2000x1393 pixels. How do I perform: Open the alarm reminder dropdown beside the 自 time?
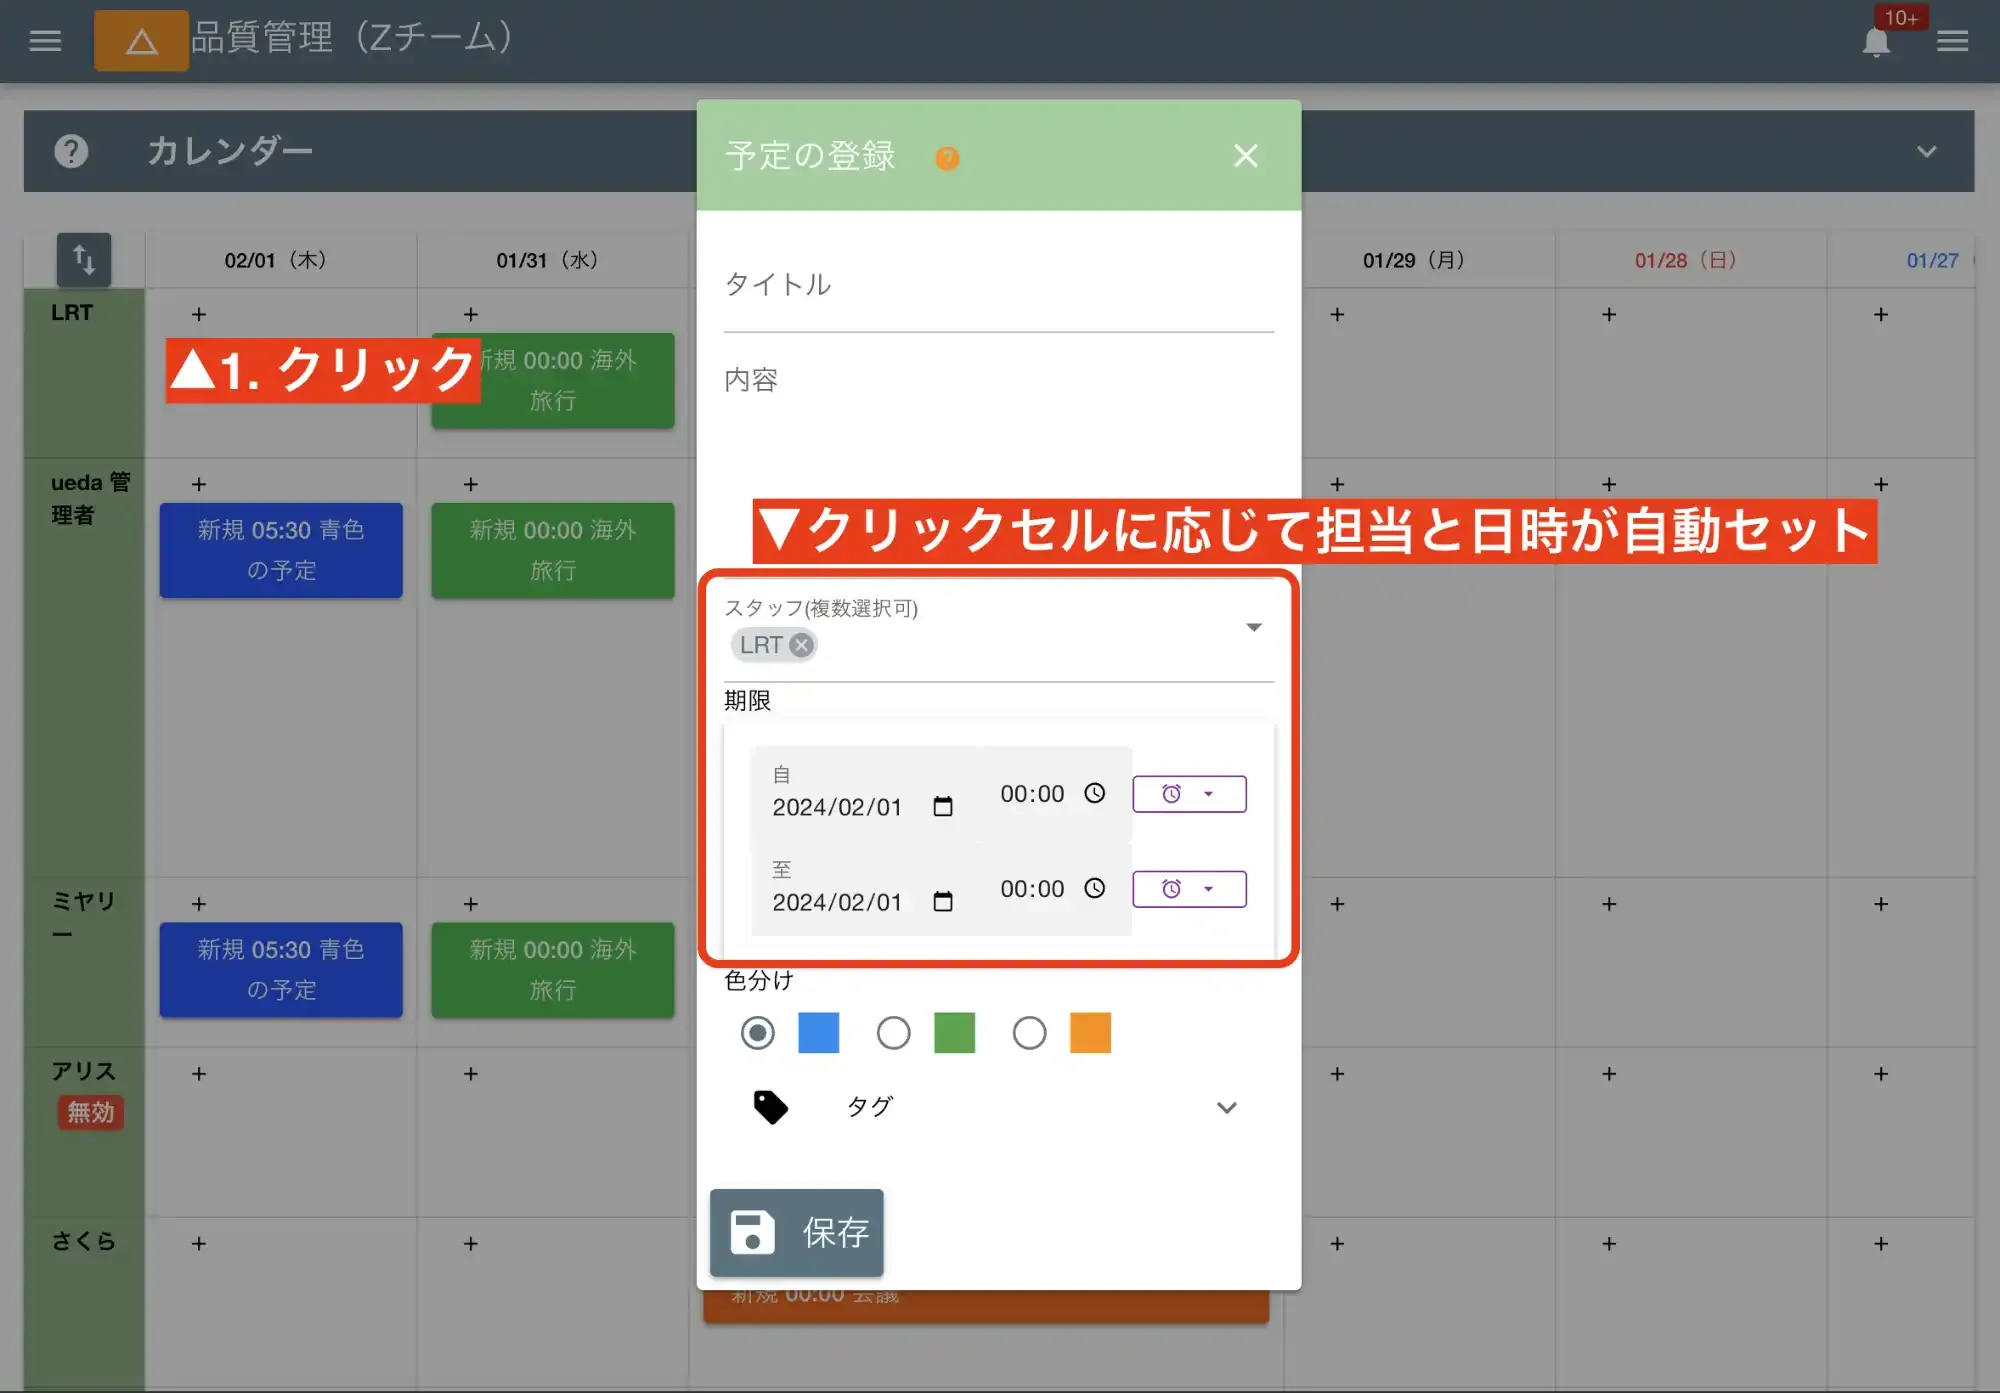[x=1189, y=793]
